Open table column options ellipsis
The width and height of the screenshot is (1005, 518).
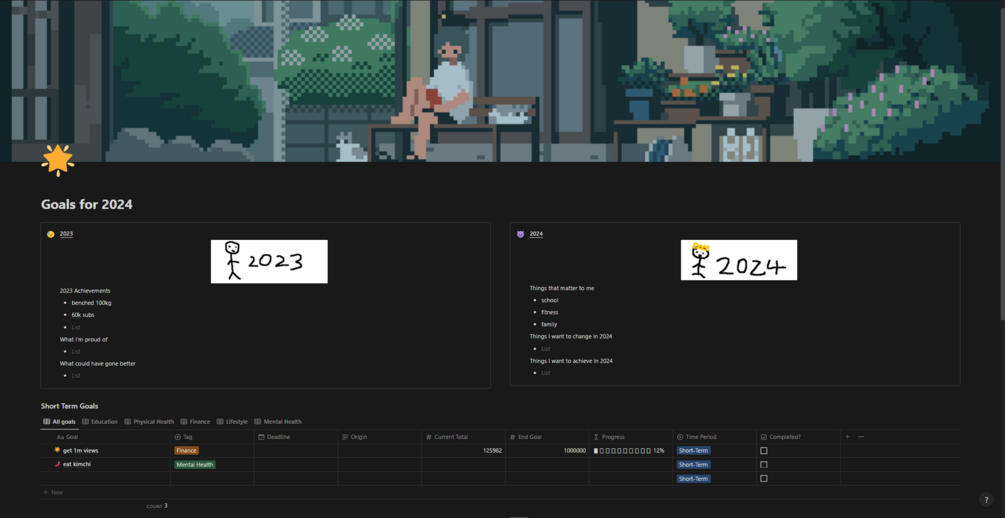[861, 437]
